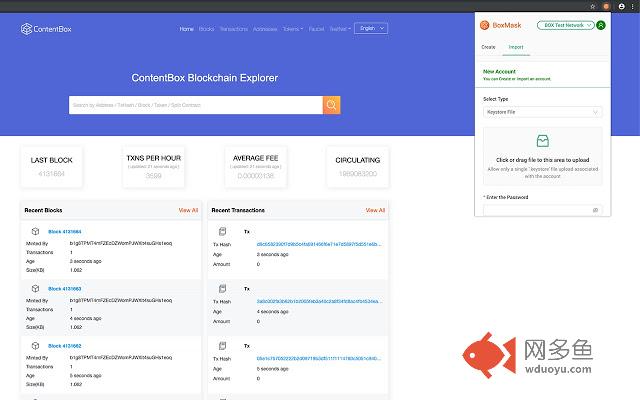The image size is (640, 400).
Task: Toggle password visibility eye icon
Action: (595, 210)
